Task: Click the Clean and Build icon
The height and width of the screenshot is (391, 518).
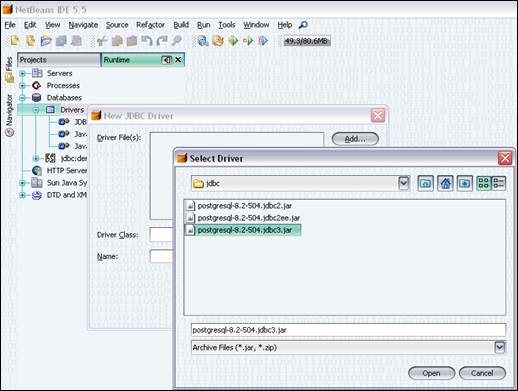Action: (218, 41)
